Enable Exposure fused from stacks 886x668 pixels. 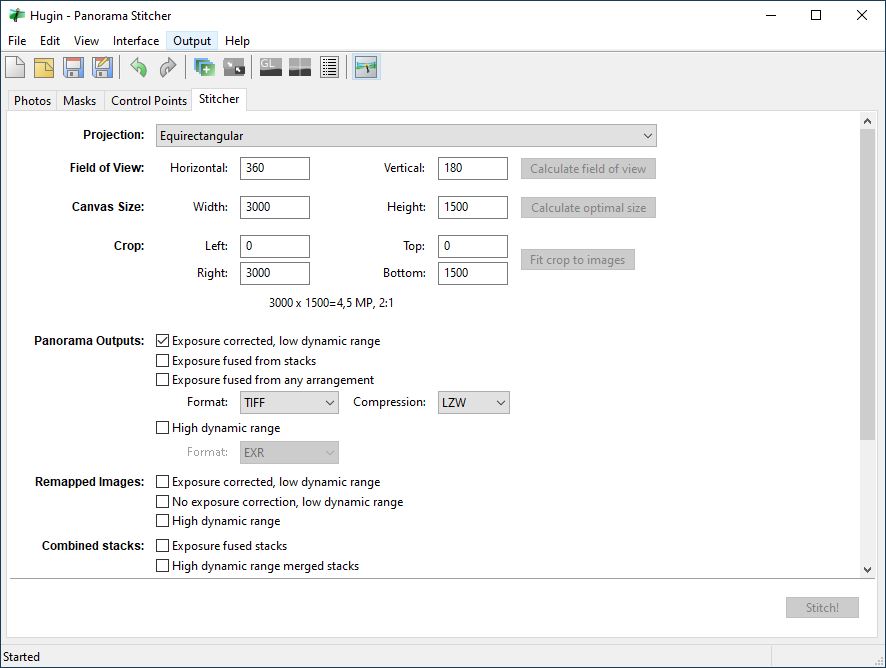[162, 361]
